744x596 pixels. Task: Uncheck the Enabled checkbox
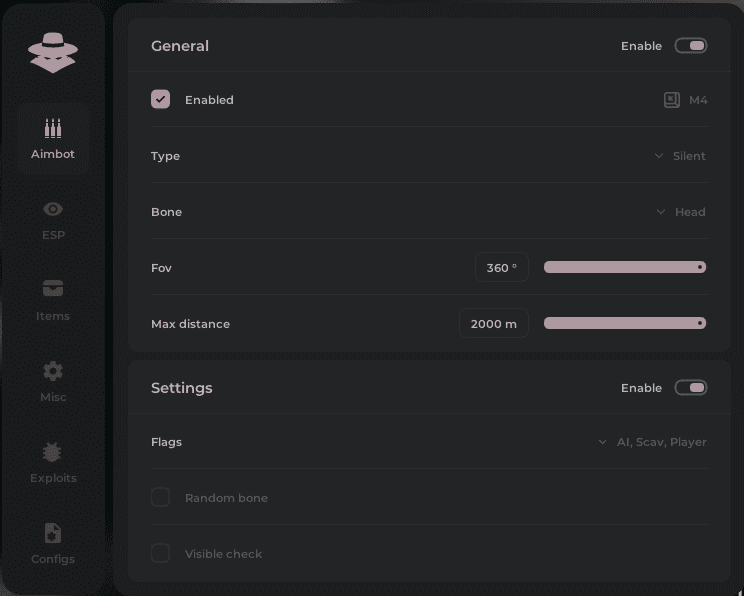tap(161, 100)
